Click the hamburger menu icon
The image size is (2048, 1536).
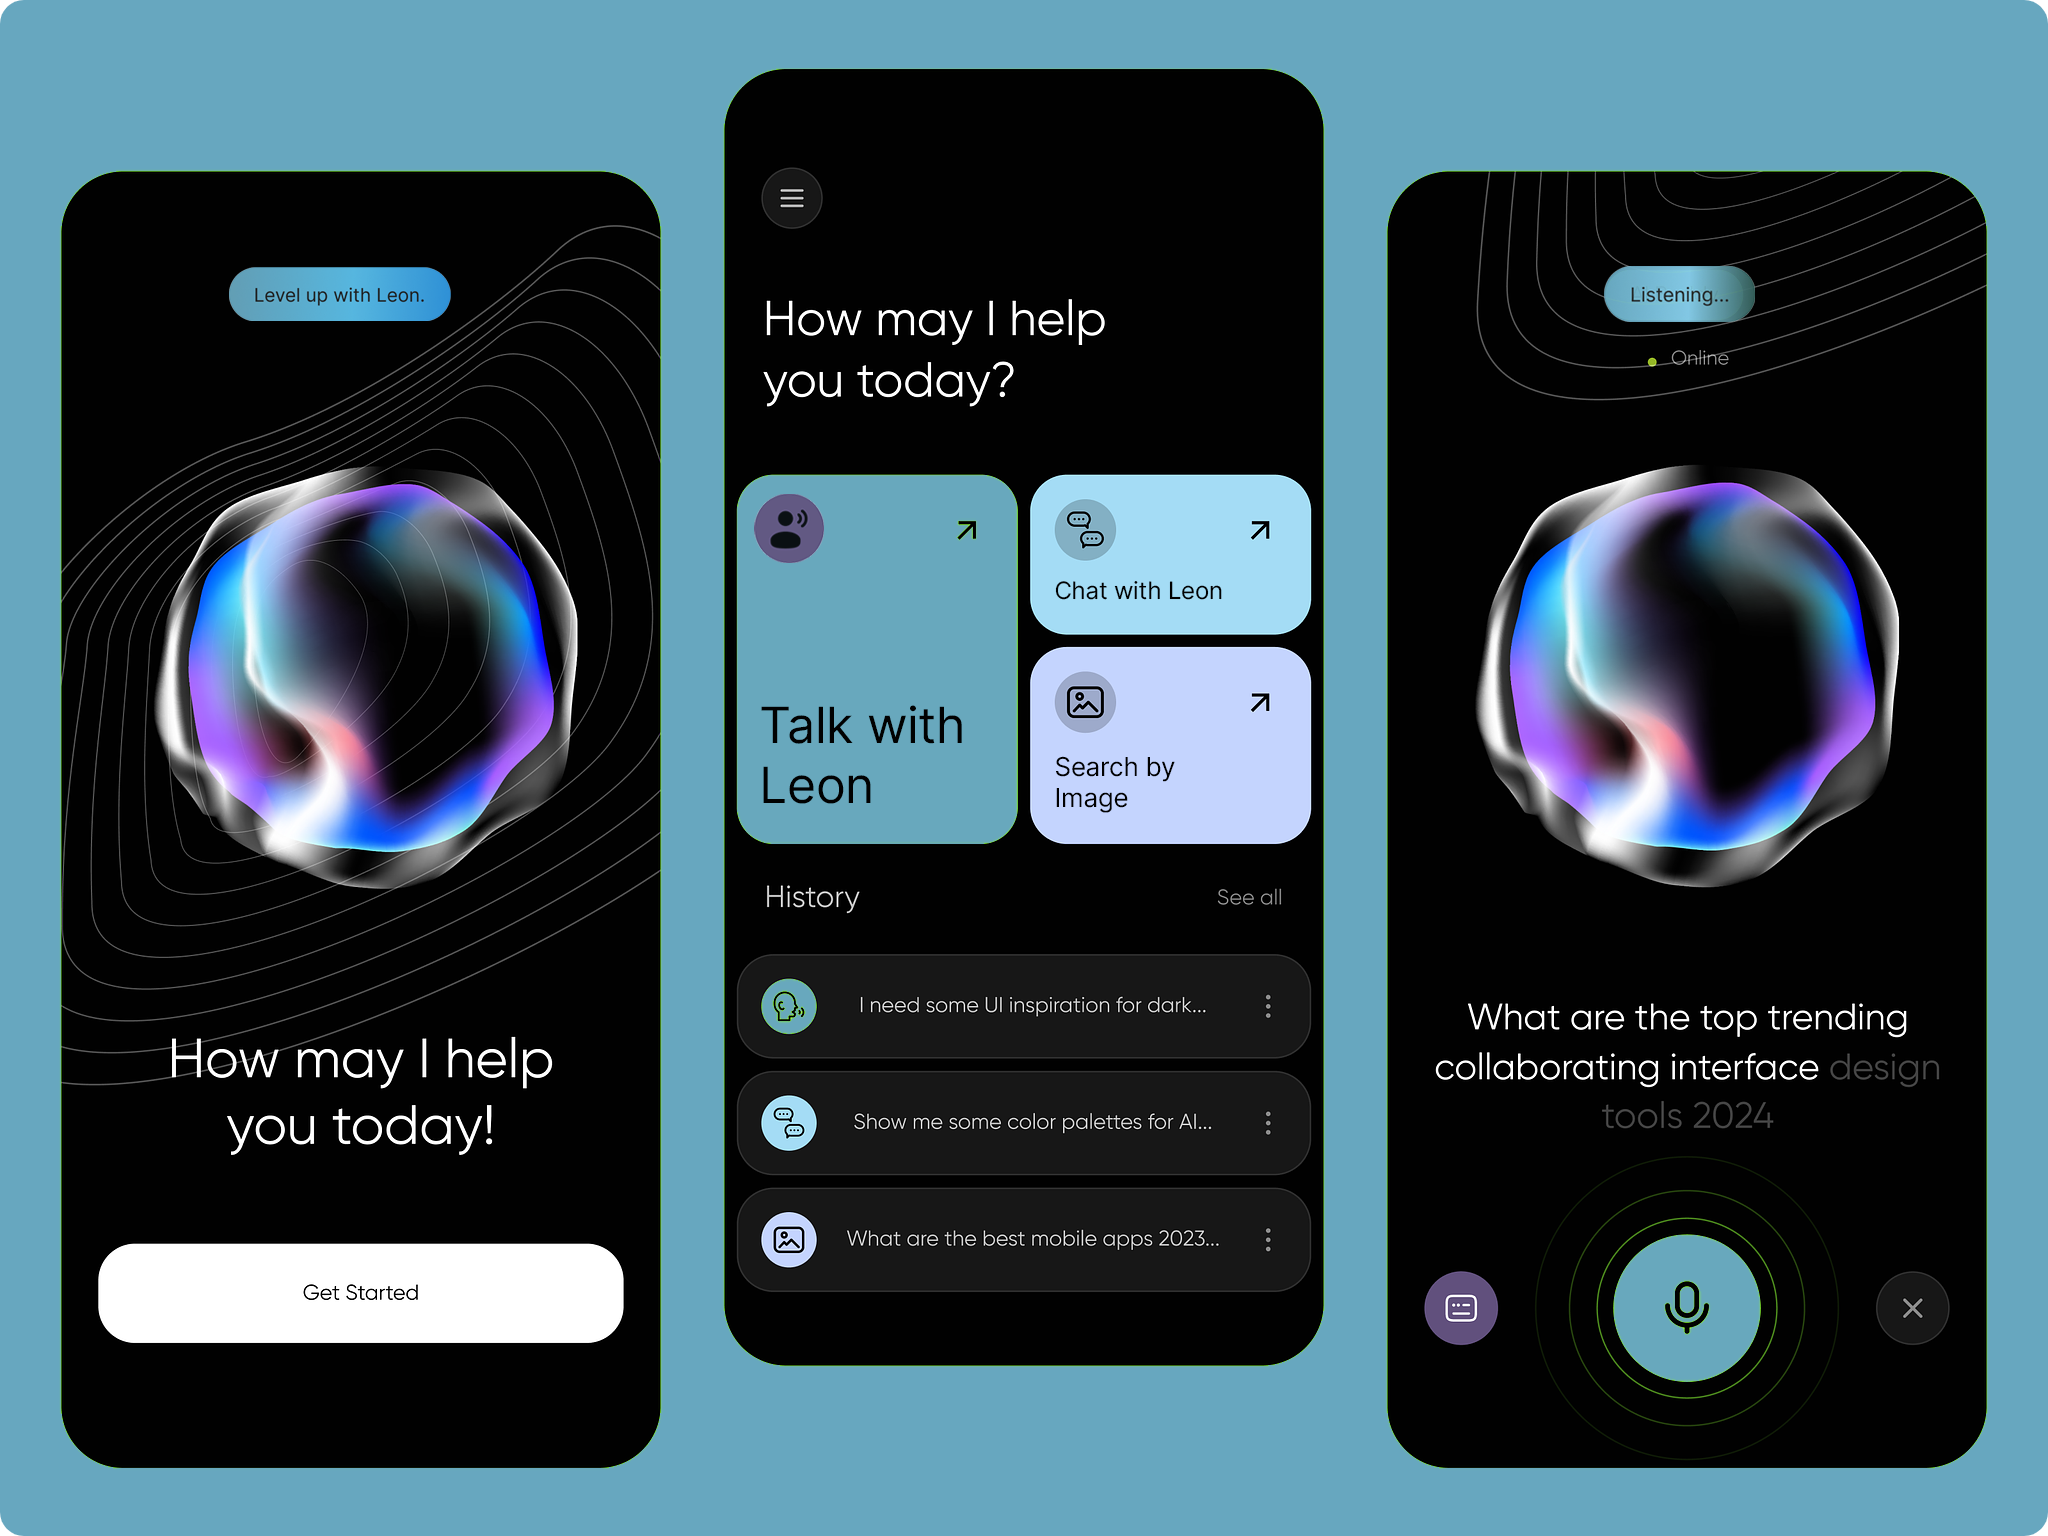[x=792, y=195]
